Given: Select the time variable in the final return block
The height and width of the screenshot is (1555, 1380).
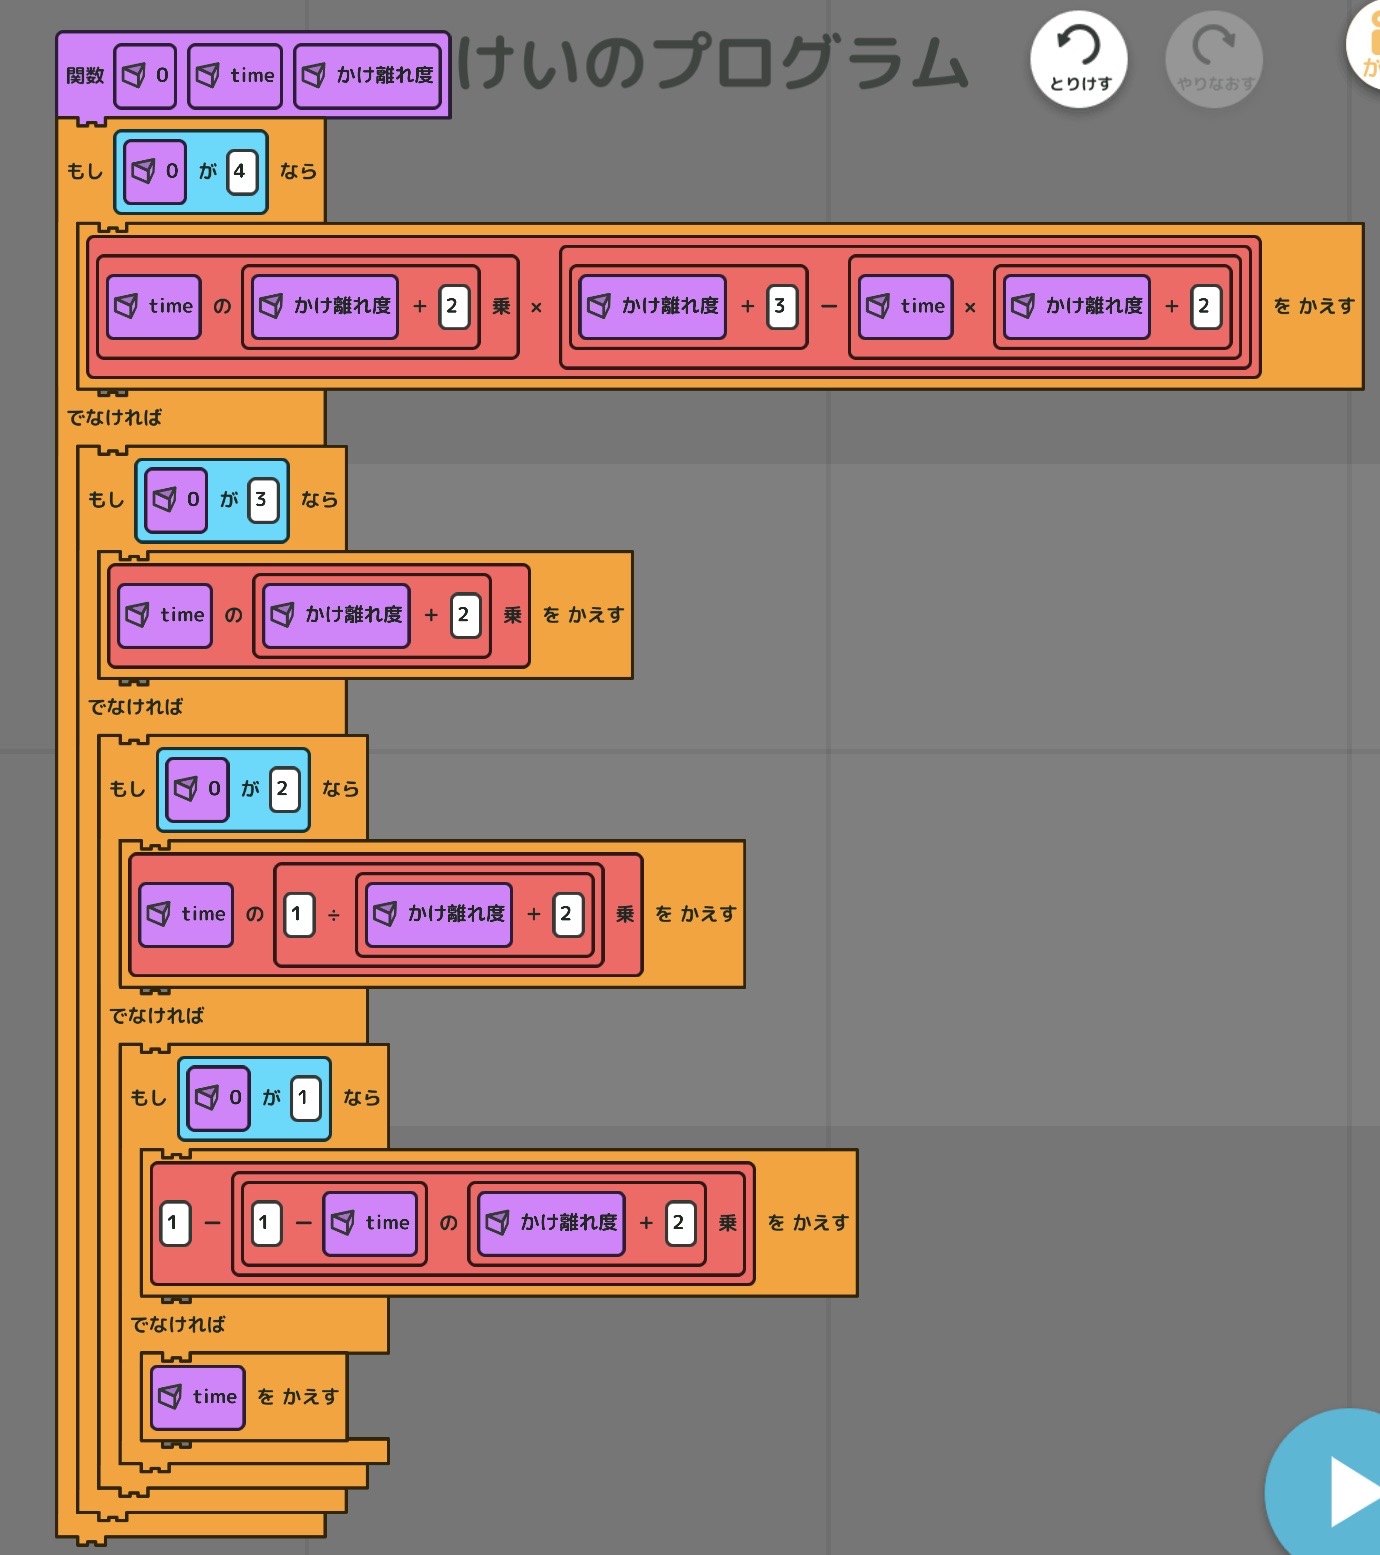Looking at the screenshot, I should (198, 1397).
